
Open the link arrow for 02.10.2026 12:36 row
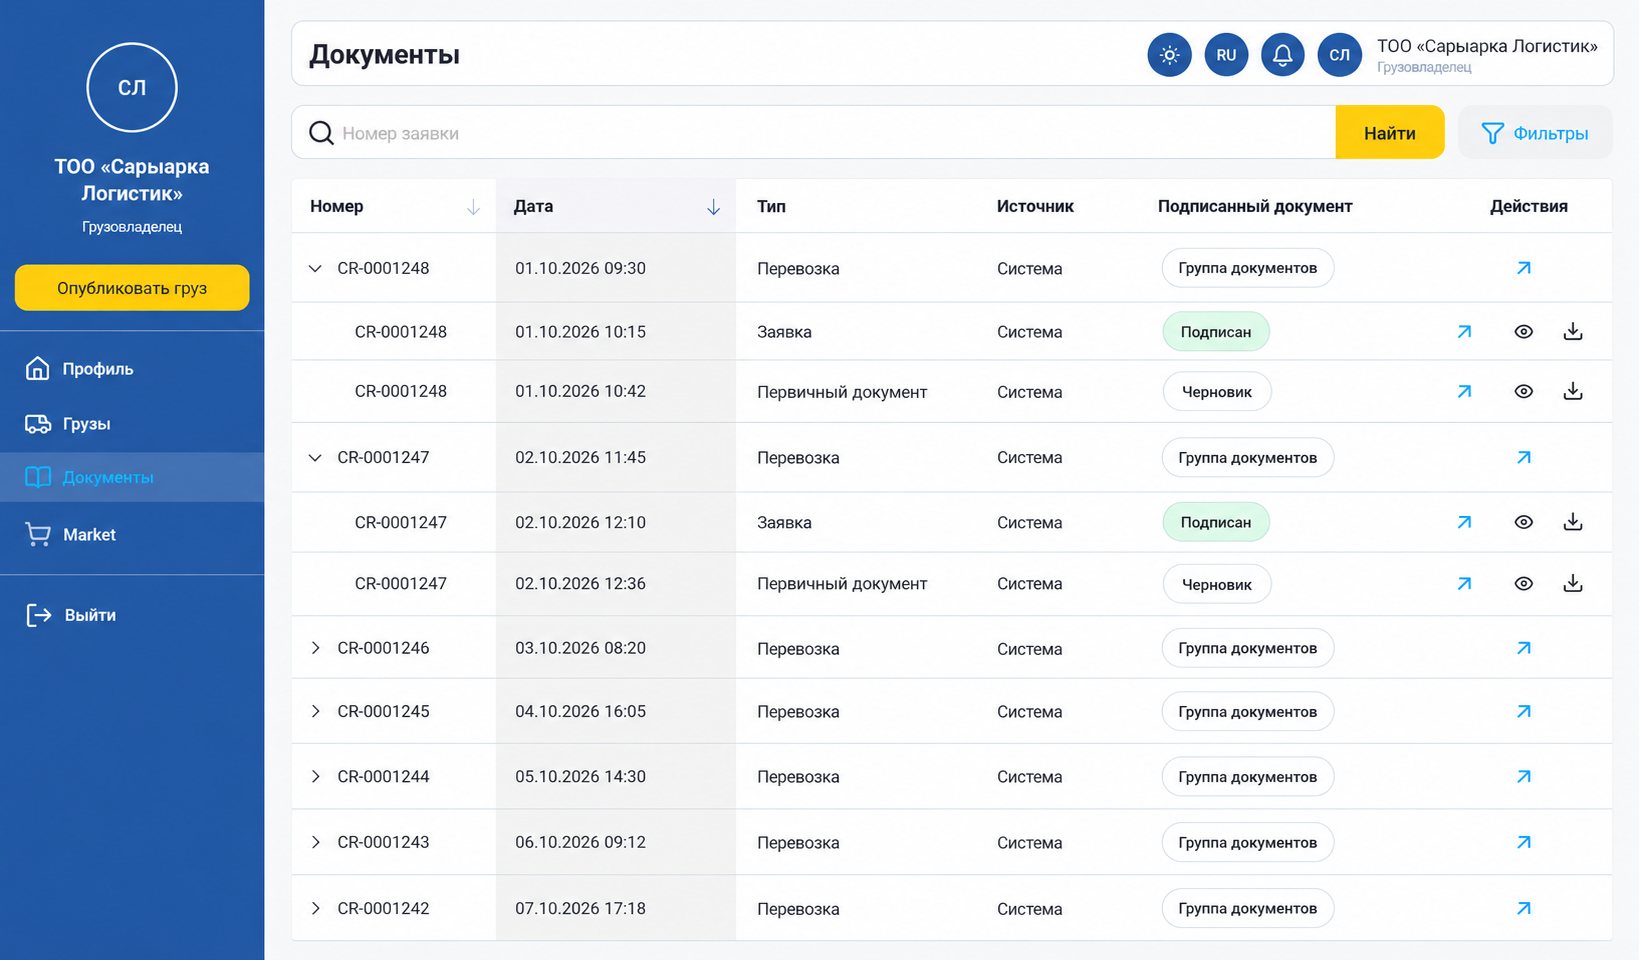coord(1464,584)
